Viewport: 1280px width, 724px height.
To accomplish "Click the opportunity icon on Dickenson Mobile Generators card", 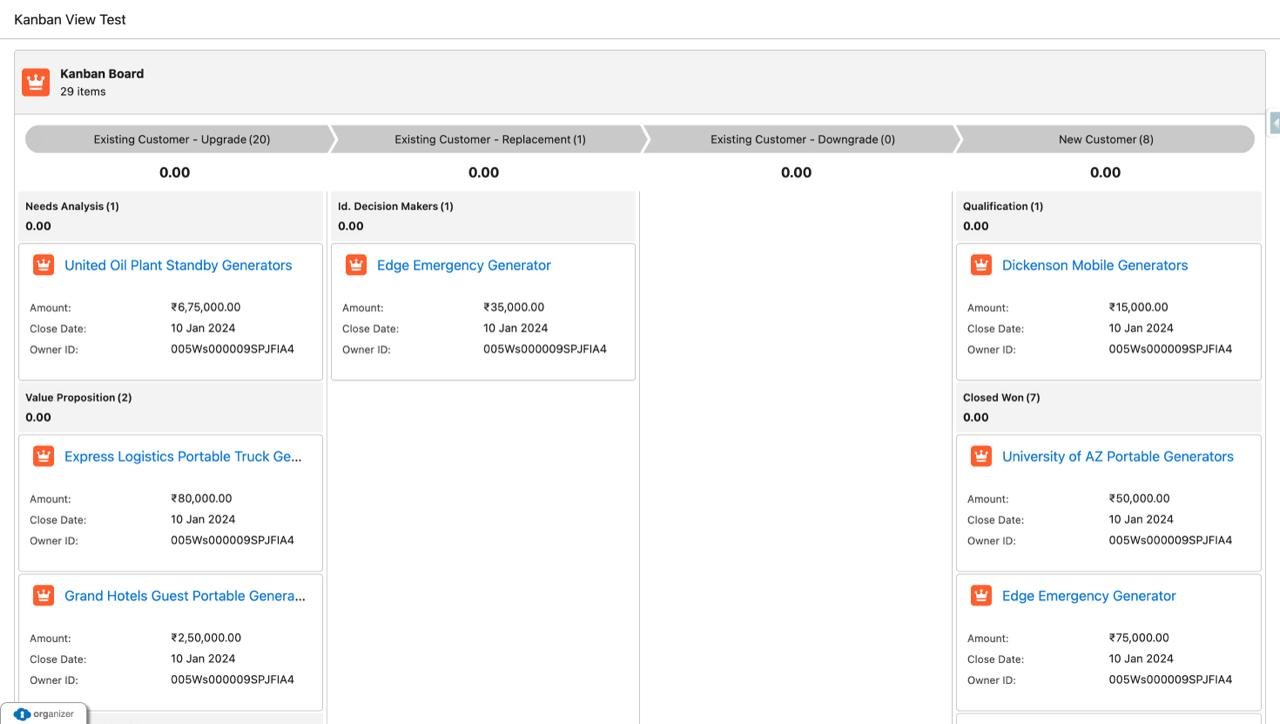I will click(981, 264).
